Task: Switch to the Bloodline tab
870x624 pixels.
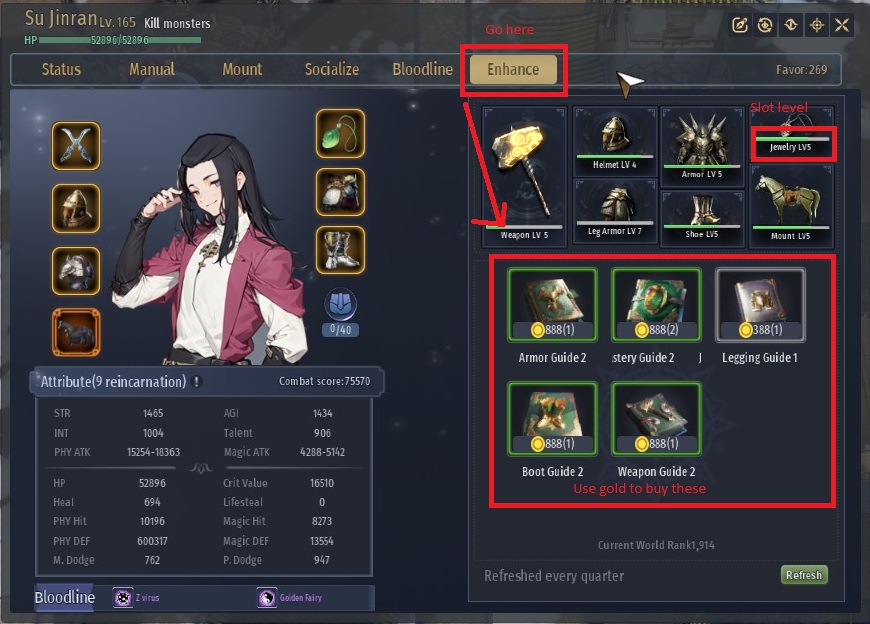Action: (x=423, y=69)
